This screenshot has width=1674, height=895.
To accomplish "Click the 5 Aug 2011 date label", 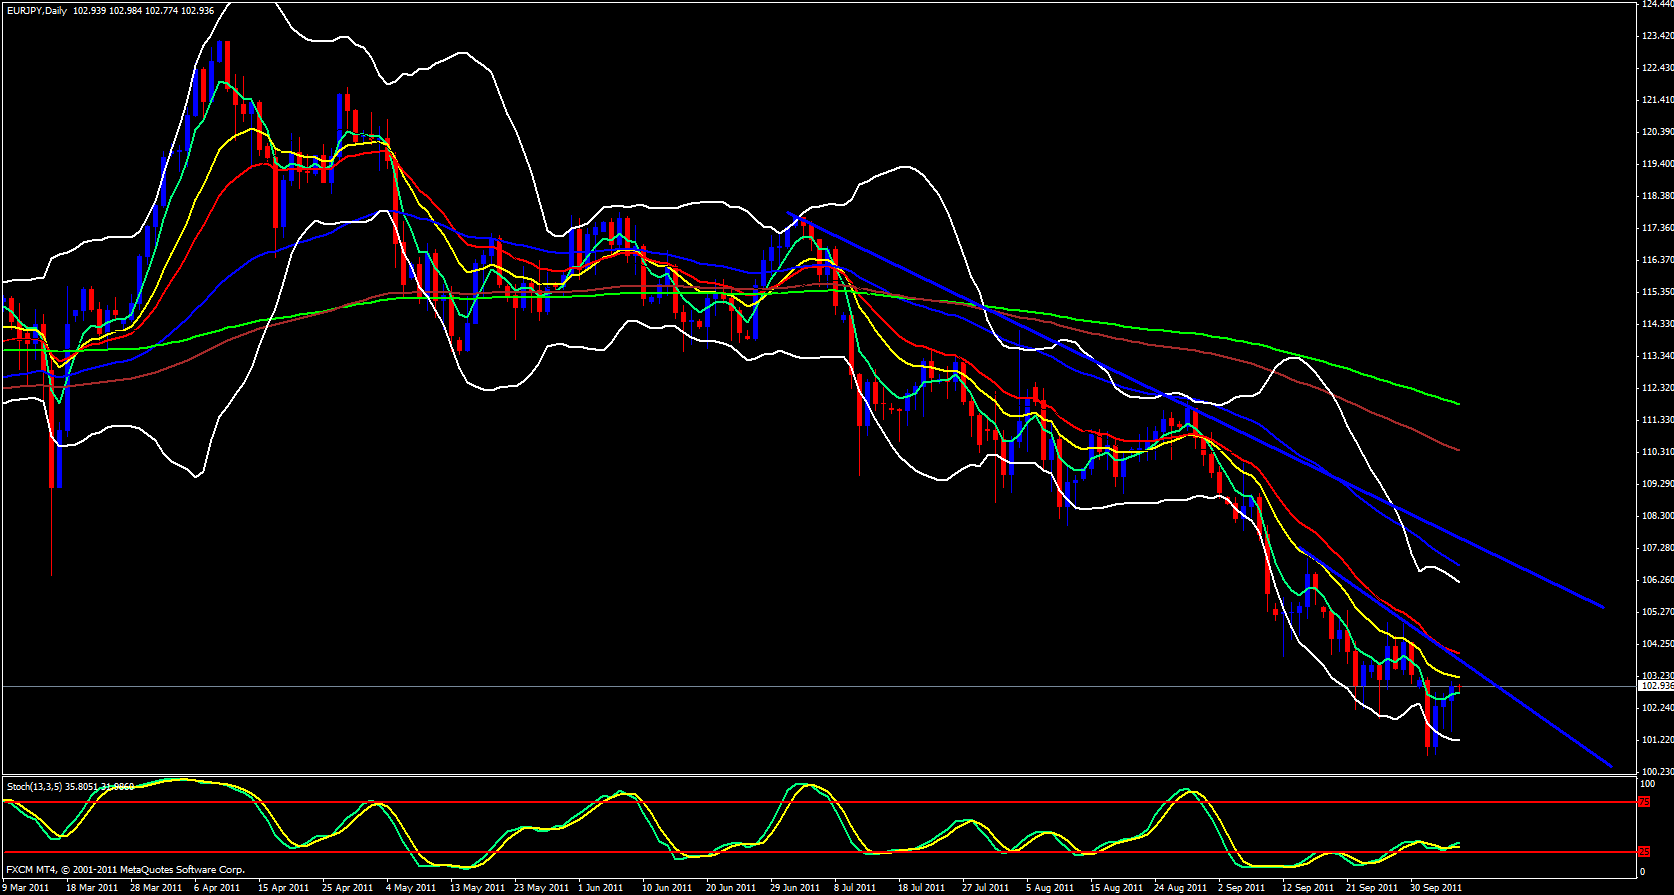I will 1052,888.
